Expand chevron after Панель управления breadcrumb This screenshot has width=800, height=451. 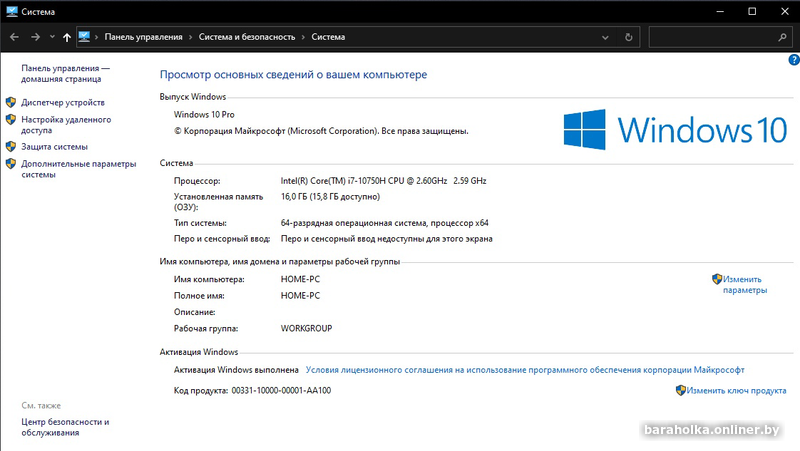(x=190, y=37)
